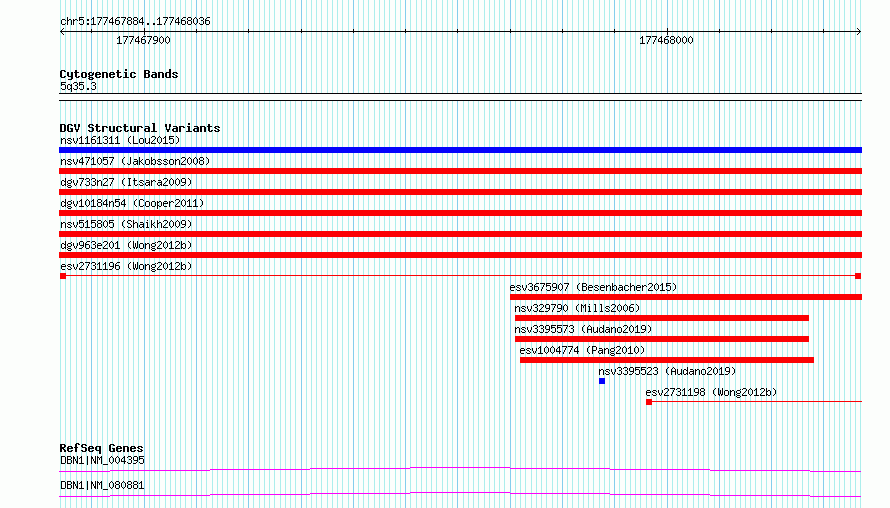Open variant esv2731196 (Wong2012b) label
890x508 pixels.
pyautogui.click(x=126, y=266)
